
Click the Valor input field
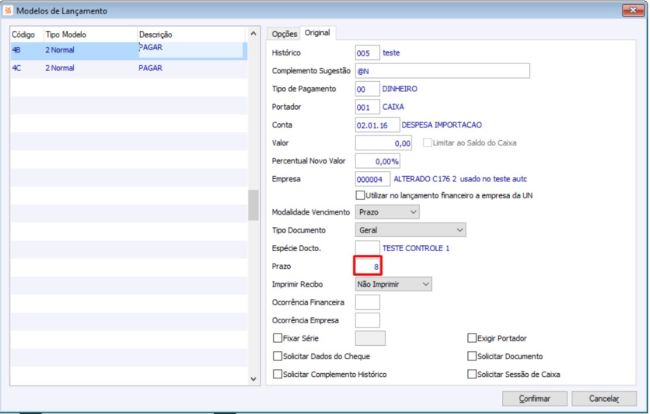[x=383, y=143]
